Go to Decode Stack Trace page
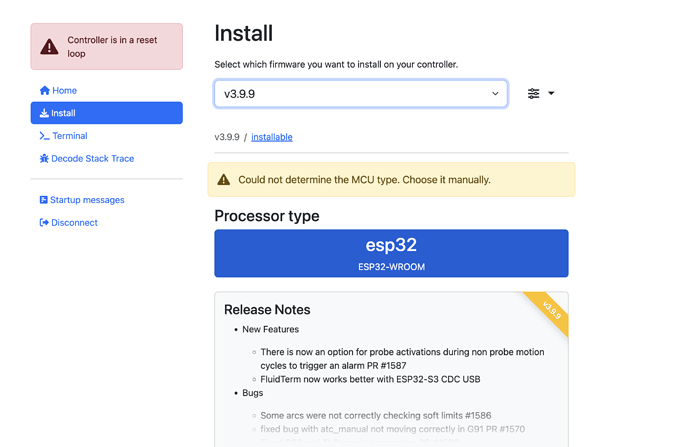 [92, 159]
